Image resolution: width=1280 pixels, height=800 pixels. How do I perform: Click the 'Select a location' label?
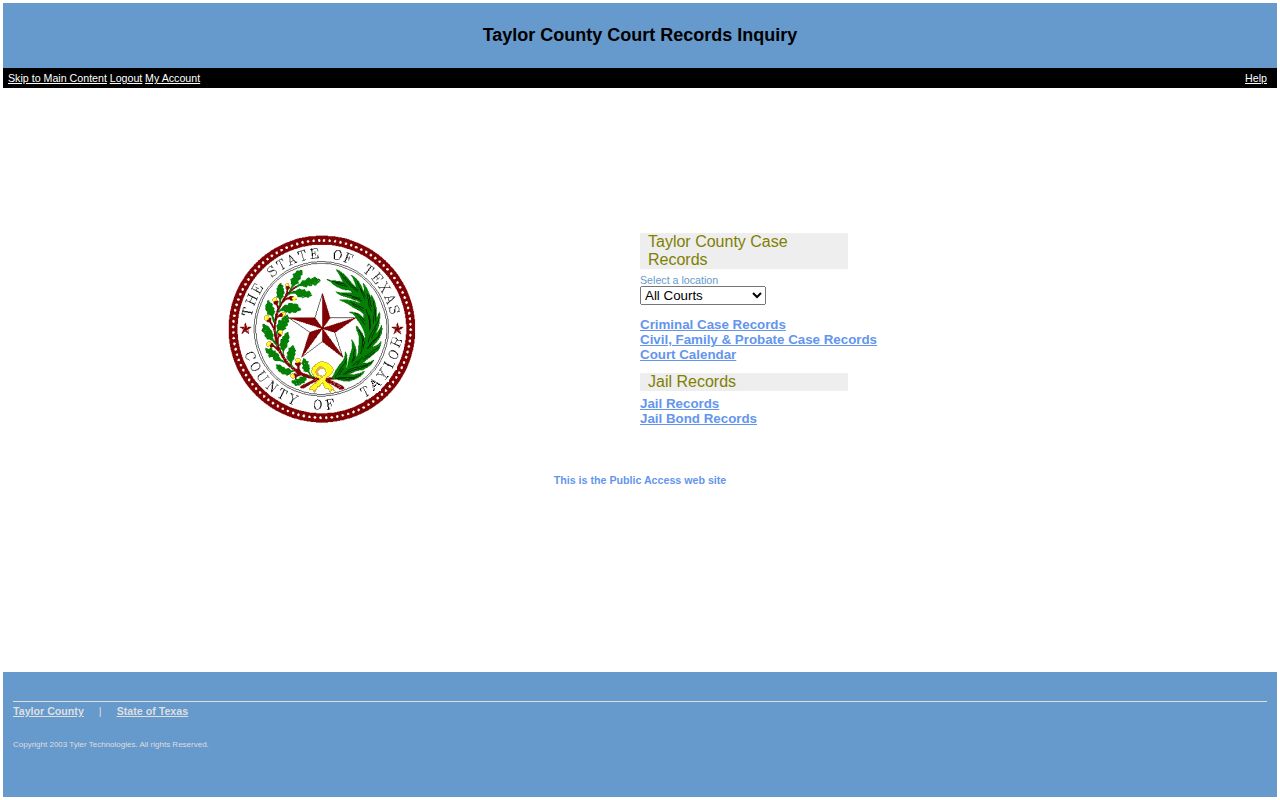(679, 280)
